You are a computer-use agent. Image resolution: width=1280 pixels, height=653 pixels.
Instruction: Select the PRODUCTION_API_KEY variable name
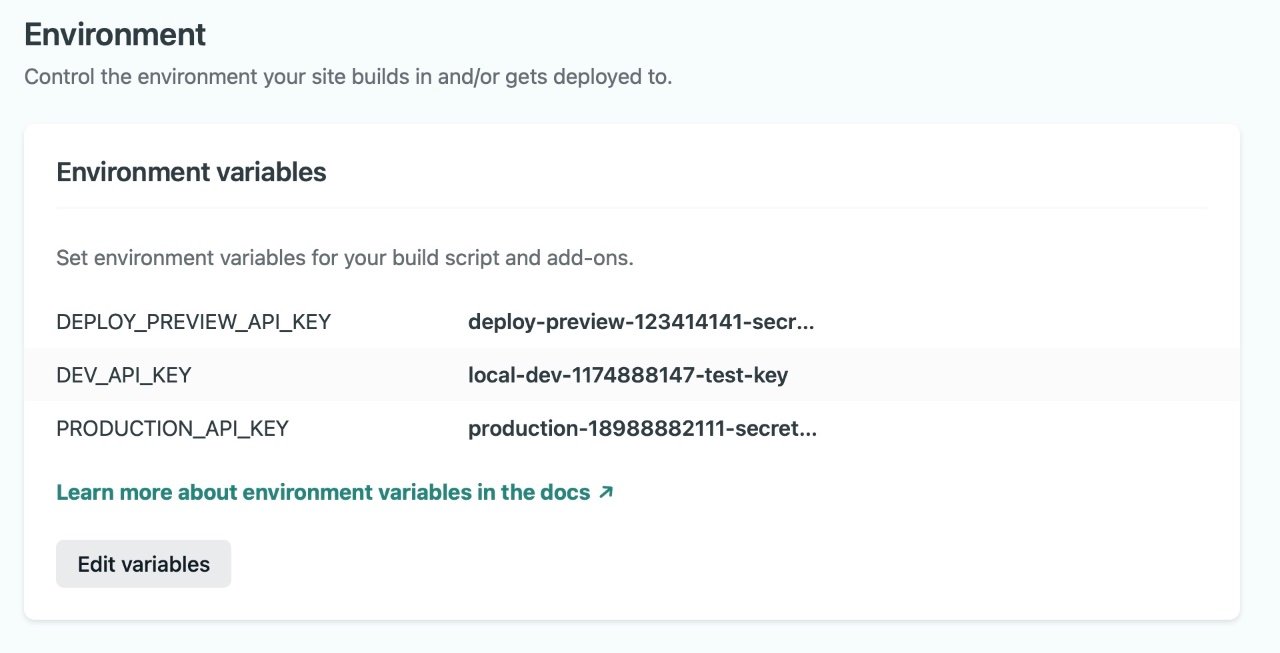tap(172, 428)
